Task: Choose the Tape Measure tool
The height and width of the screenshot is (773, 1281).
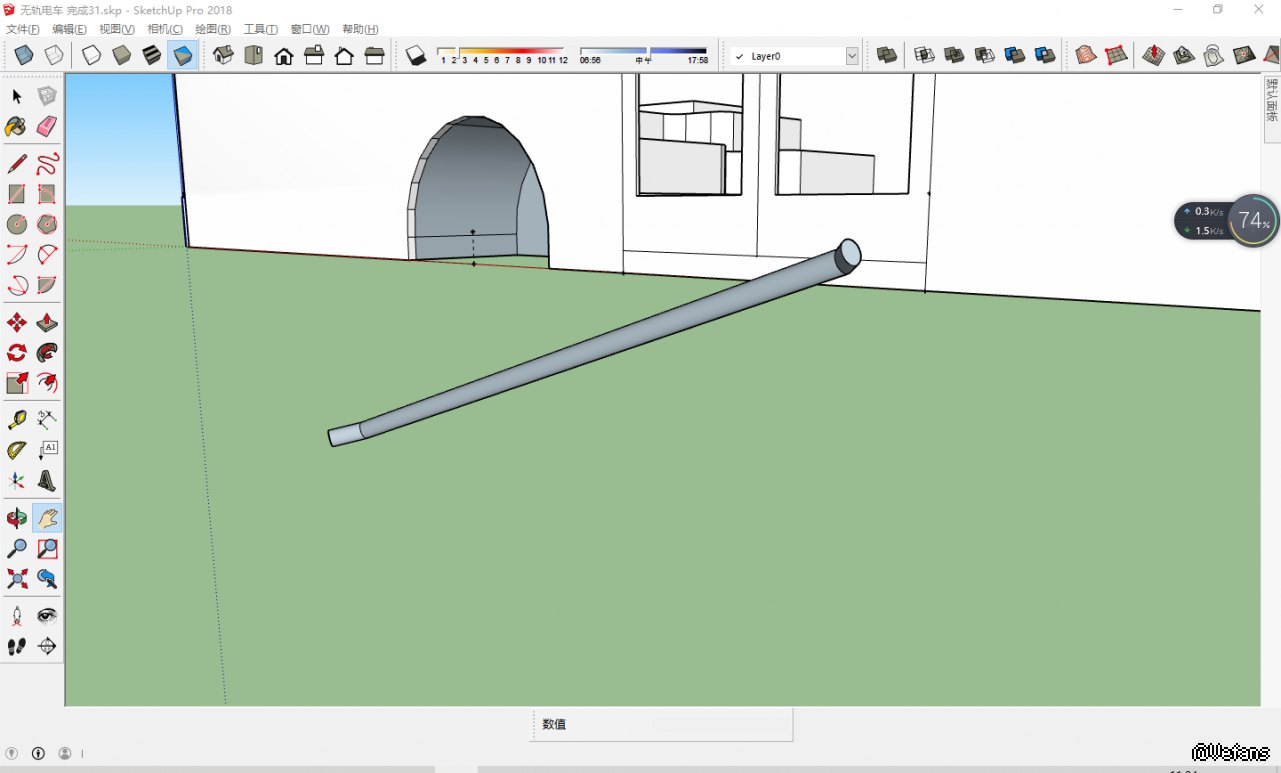Action: point(17,420)
